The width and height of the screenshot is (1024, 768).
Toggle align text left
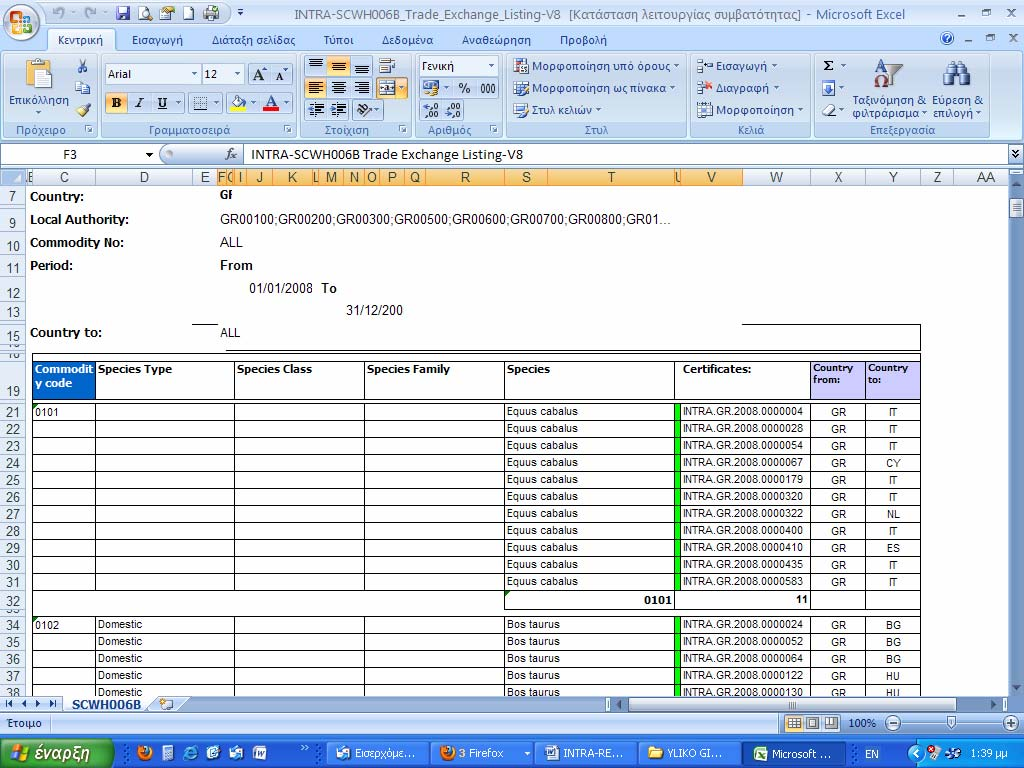coord(315,88)
